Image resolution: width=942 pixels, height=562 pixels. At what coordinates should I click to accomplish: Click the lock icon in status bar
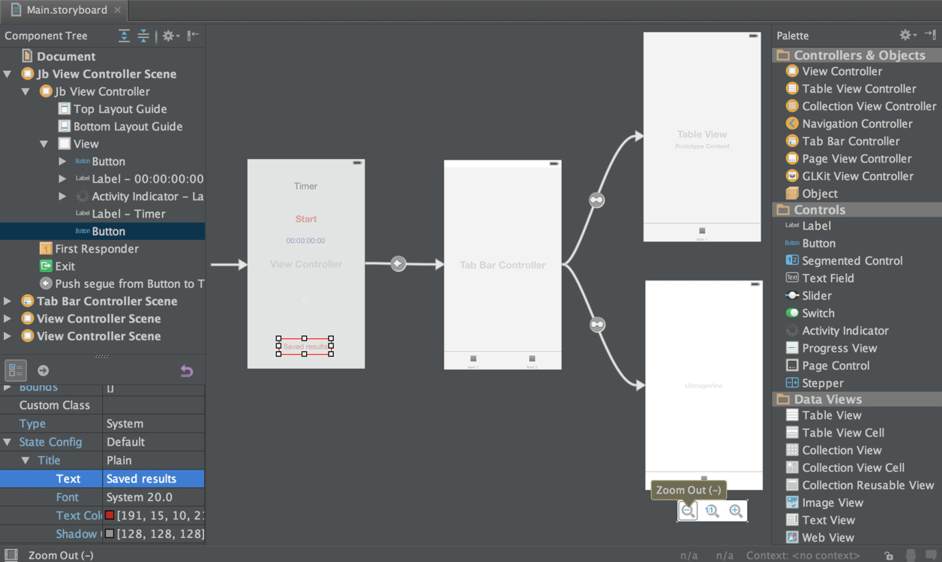[889, 555]
